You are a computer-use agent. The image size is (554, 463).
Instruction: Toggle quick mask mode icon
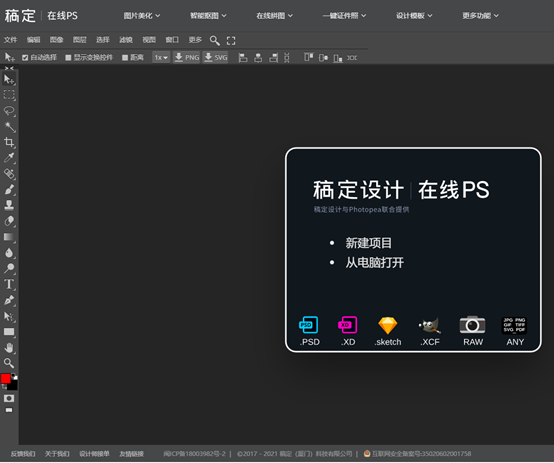coord(9,398)
